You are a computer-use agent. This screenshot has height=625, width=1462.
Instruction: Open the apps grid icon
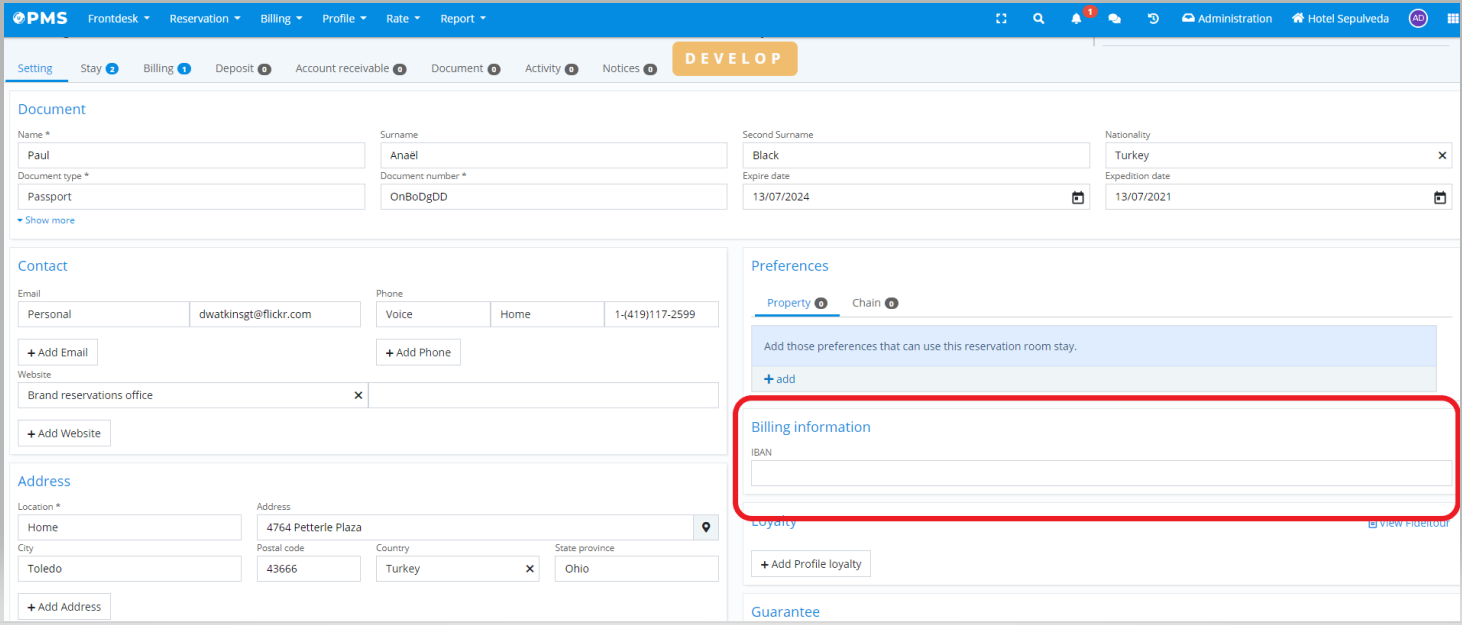(1452, 18)
